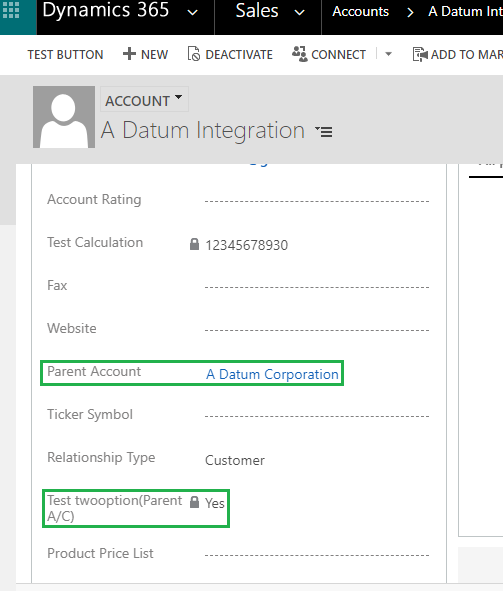The image size is (503, 591).
Task: Open the app launcher waffle icon
Action: [x=11, y=10]
